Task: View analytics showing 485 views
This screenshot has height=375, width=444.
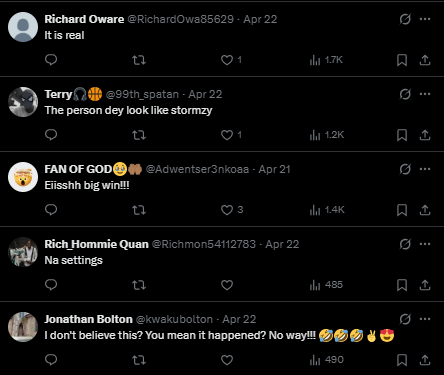Action: (326, 285)
